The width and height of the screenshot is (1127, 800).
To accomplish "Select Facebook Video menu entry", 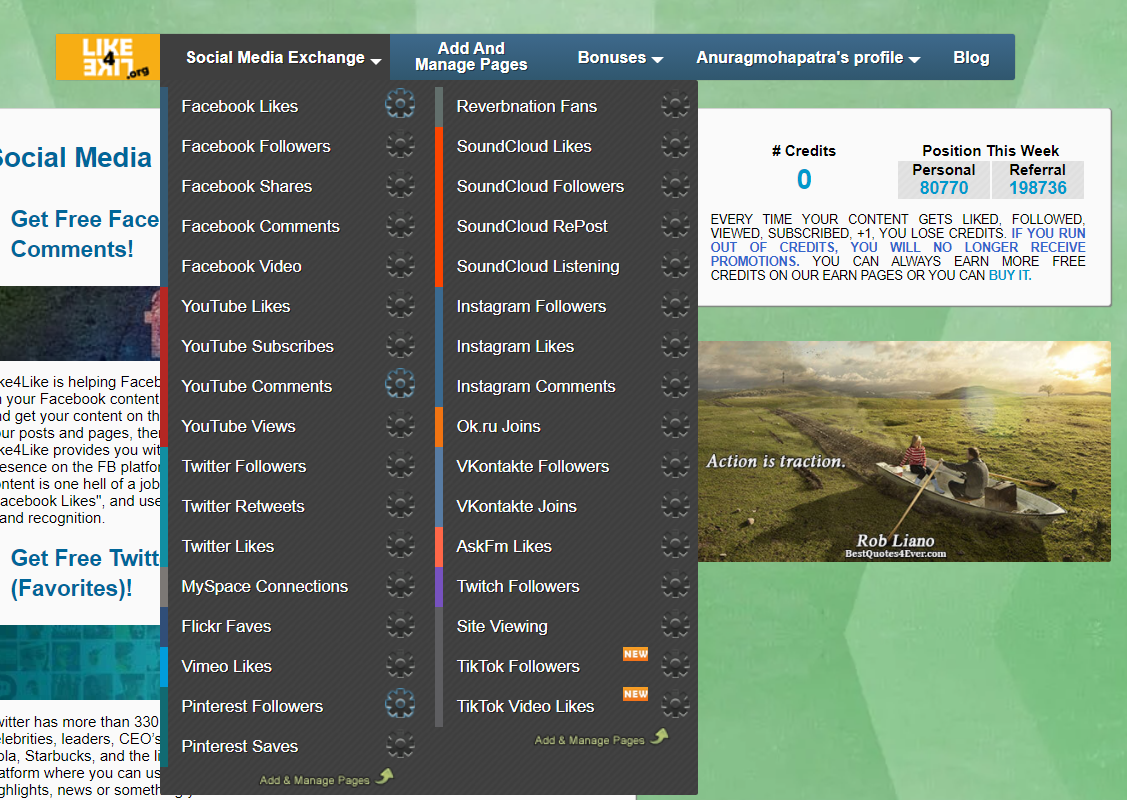I will pos(241,267).
